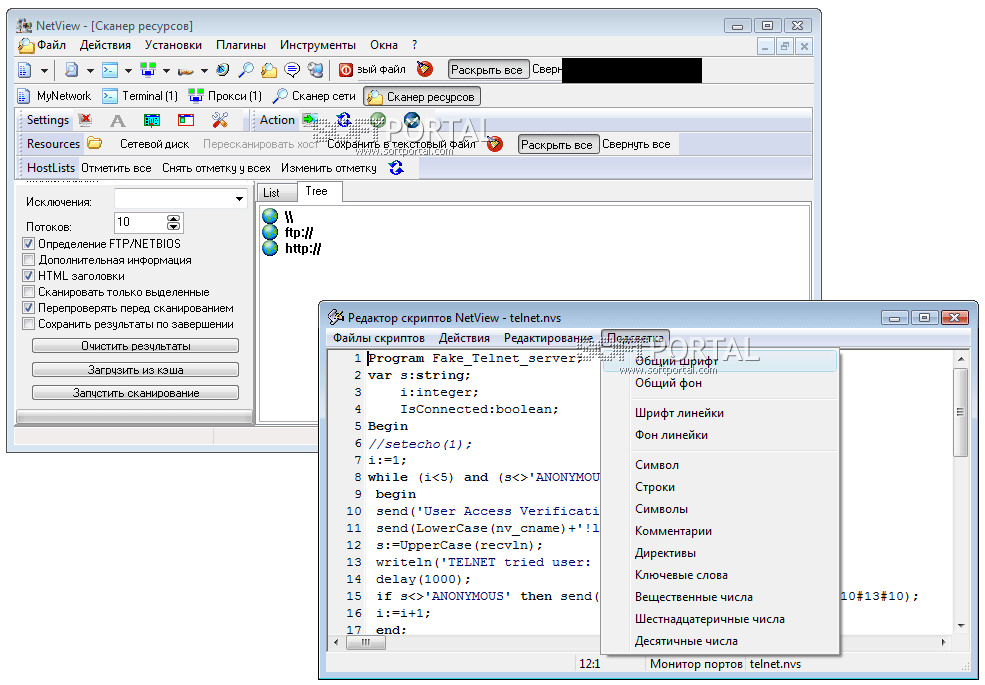Click the folder icon in Resources toolbar
Viewport: 985px width, 685px height.
click(x=94, y=143)
